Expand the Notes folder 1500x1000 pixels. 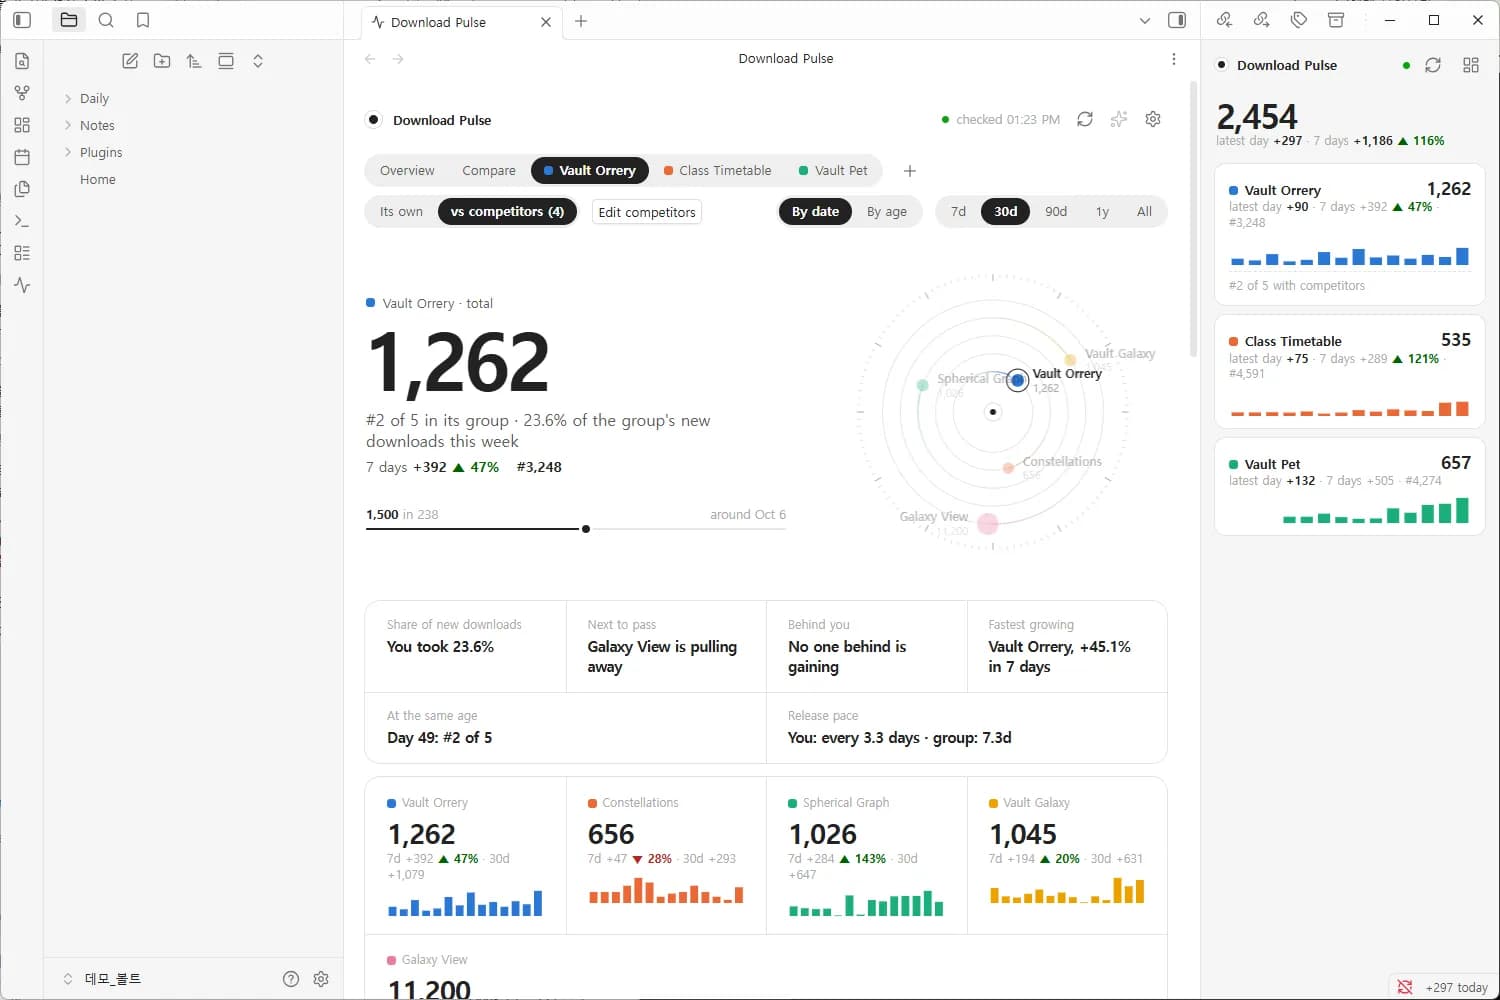(x=97, y=126)
